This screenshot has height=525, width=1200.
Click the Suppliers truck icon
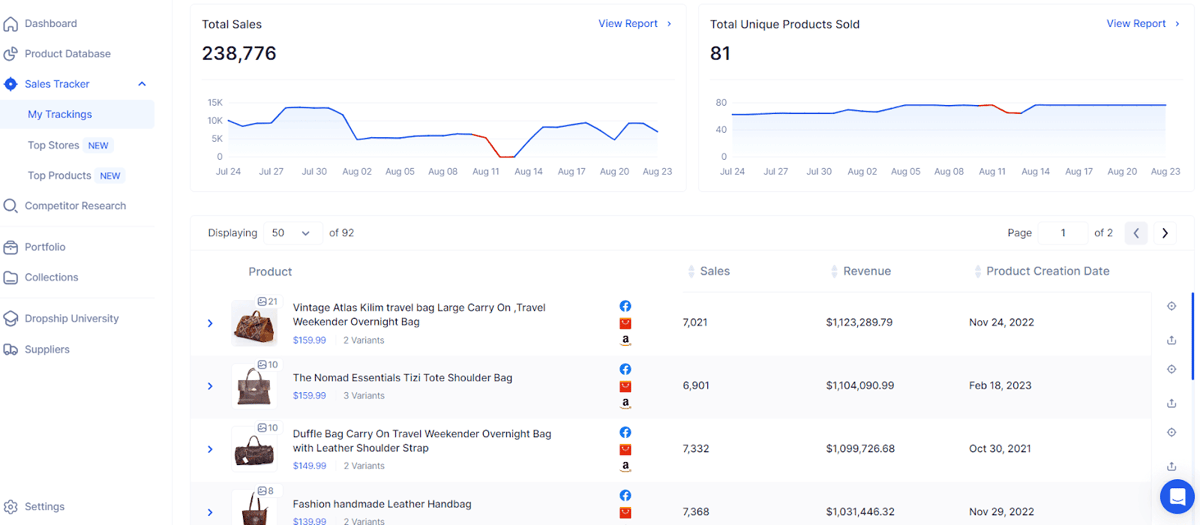(x=11, y=349)
